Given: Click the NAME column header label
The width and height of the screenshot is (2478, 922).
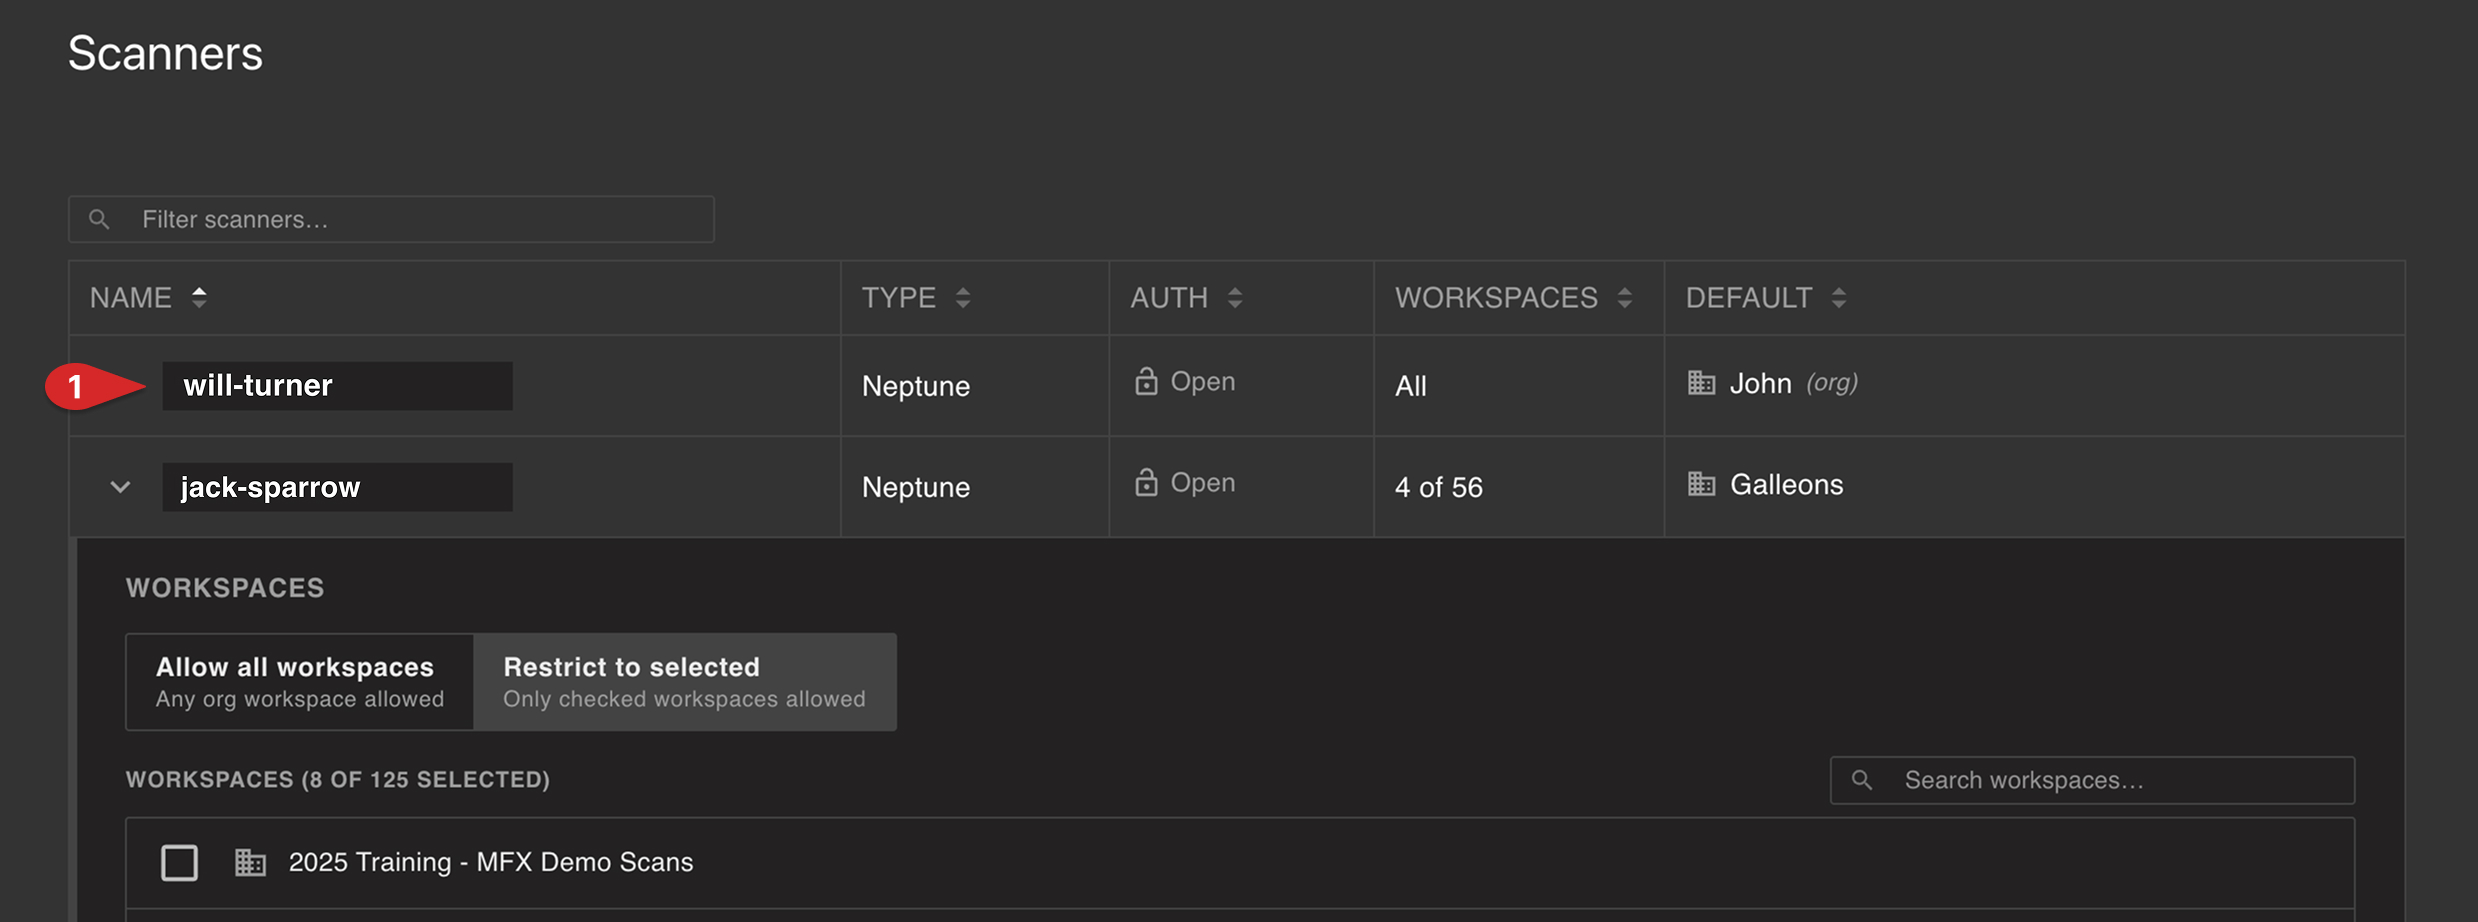Looking at the screenshot, I should point(131,297).
